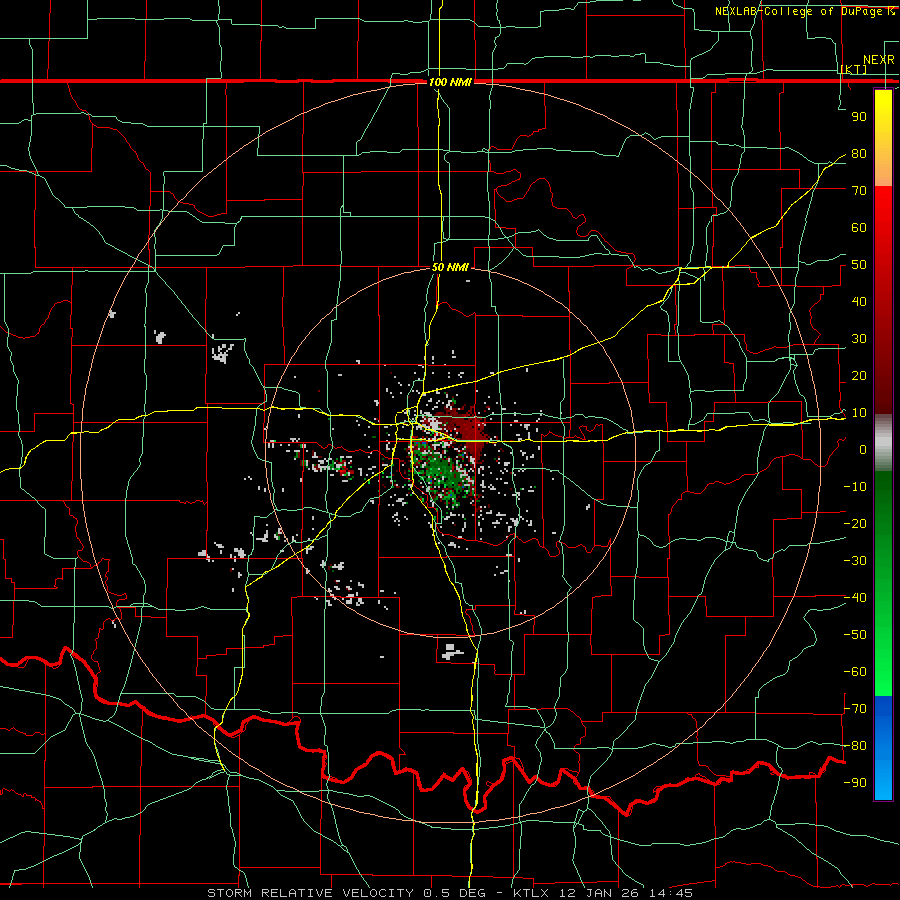Screen dimensions: 900x900
Task: Click the -10 scale value
Action: tap(855, 487)
